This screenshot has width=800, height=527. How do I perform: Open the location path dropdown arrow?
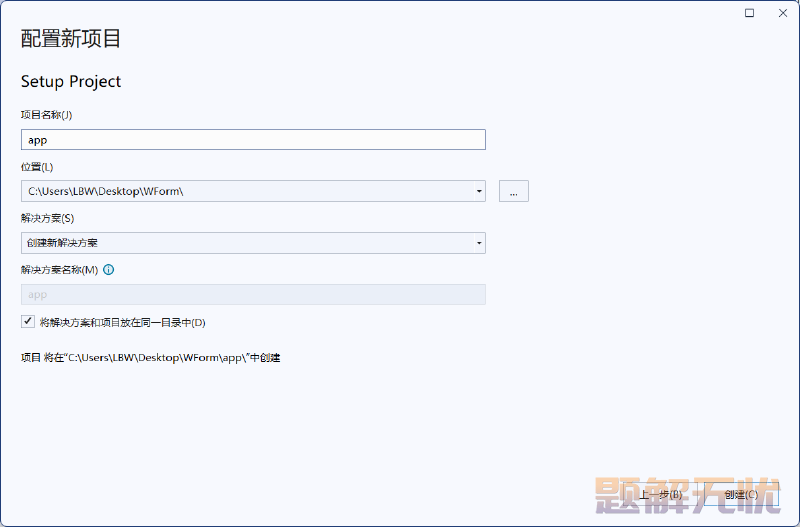coord(479,191)
